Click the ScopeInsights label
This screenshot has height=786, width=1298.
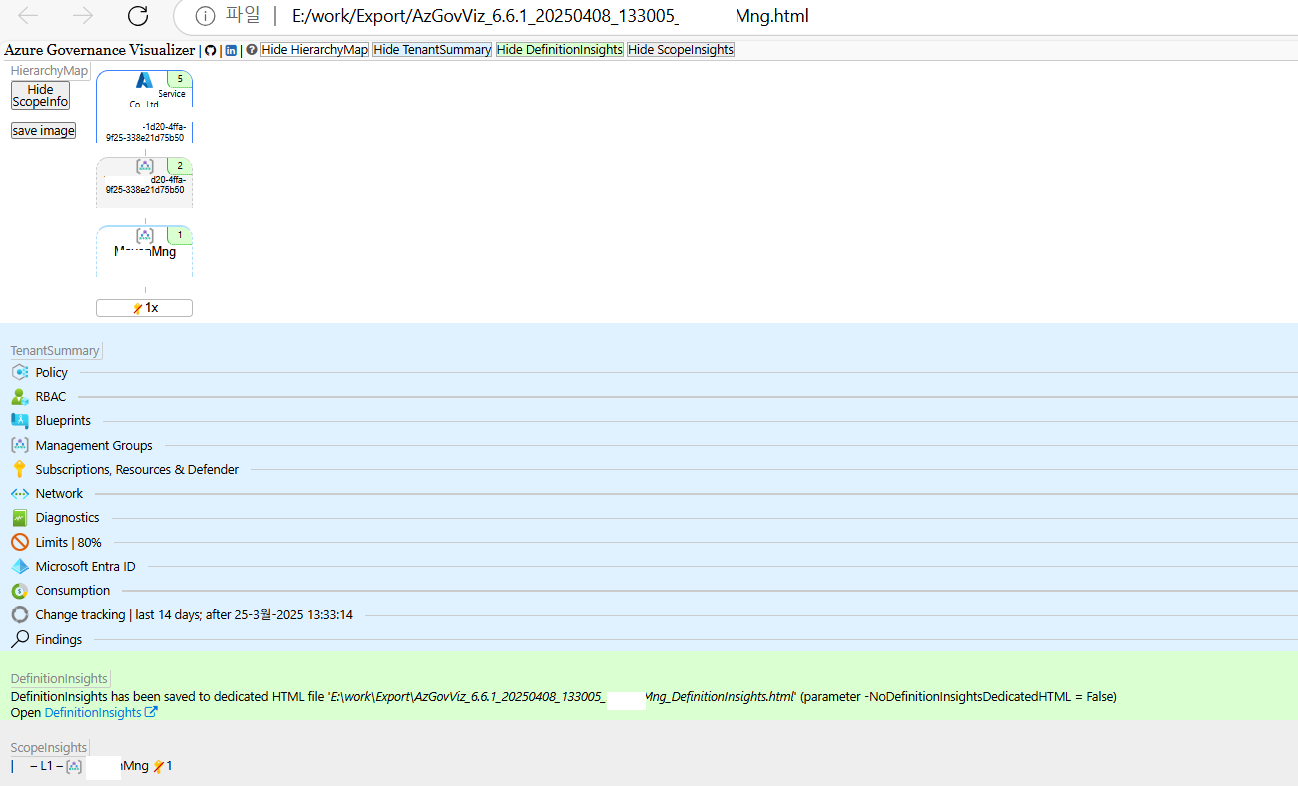pyautogui.click(x=49, y=748)
